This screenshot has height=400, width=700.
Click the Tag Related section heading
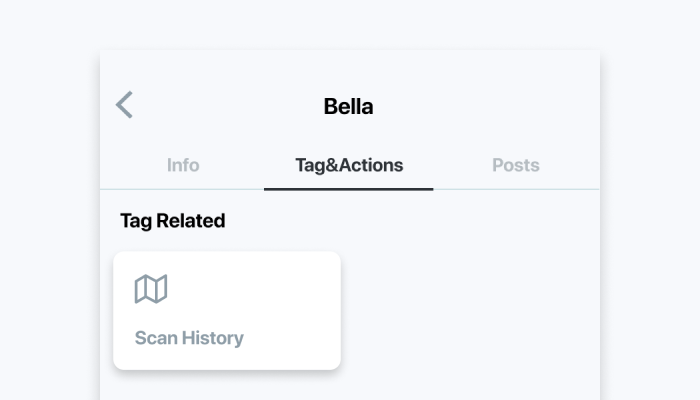(x=173, y=221)
